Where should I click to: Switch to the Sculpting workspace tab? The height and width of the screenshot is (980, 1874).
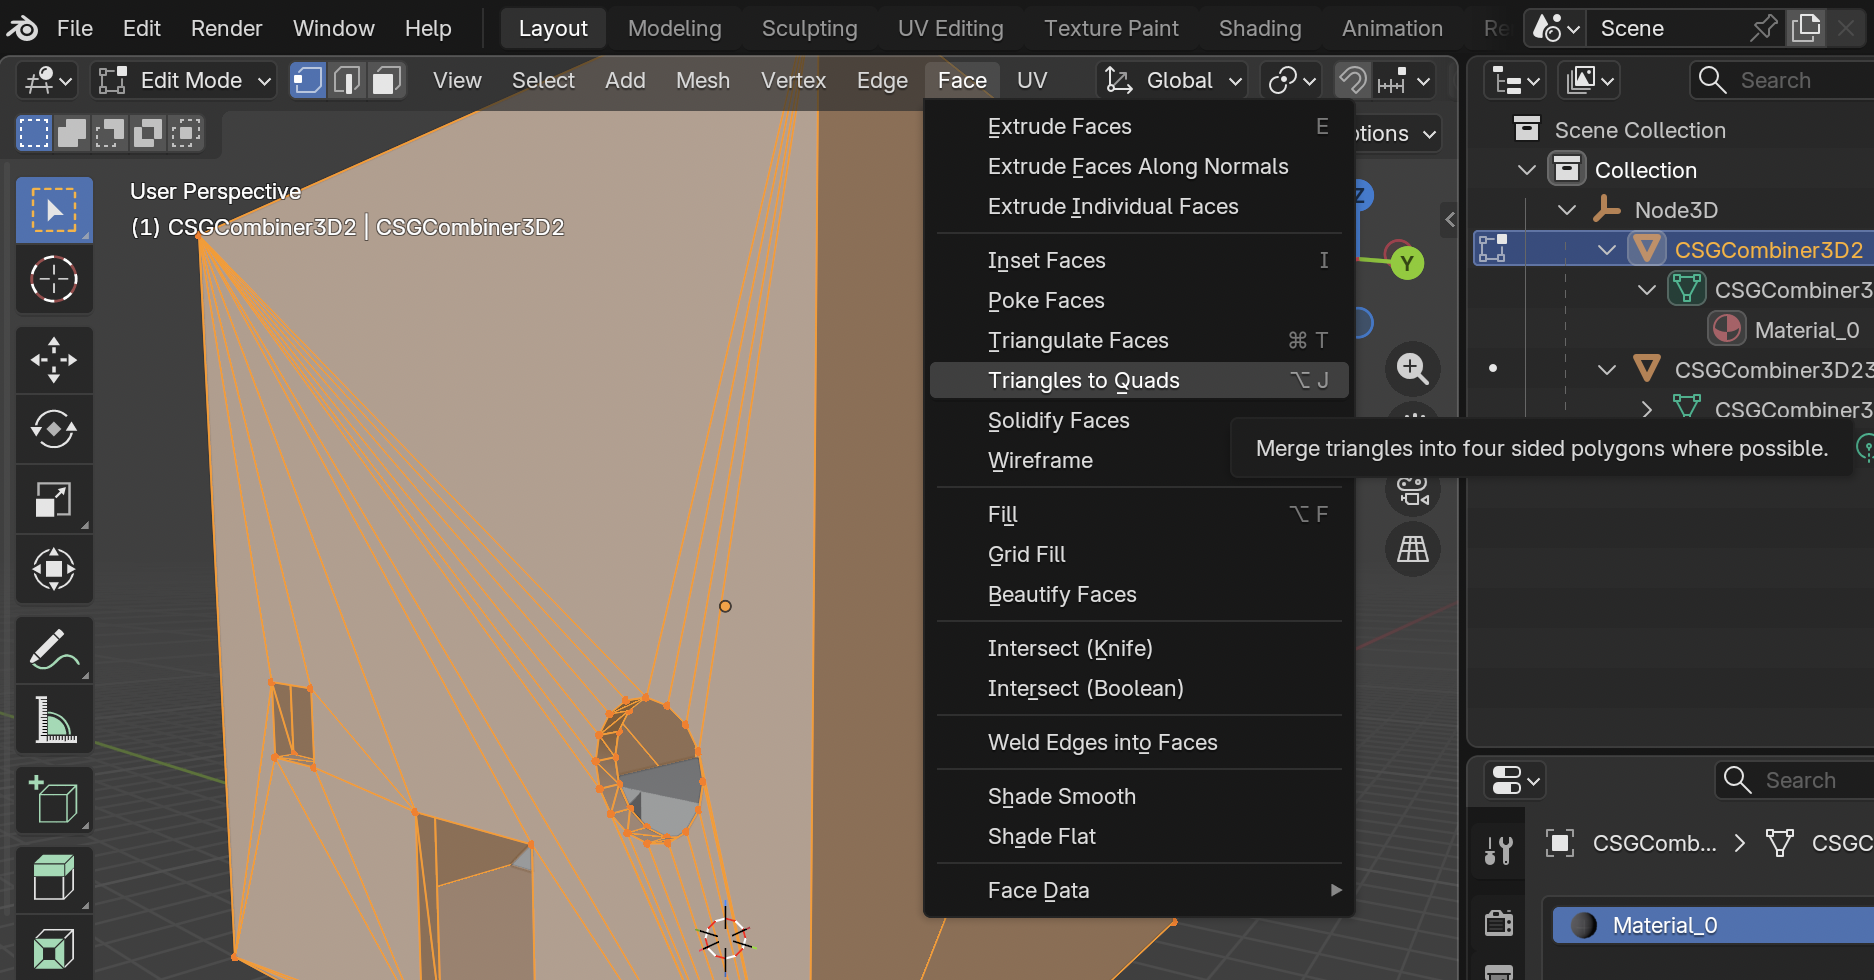coord(809,28)
